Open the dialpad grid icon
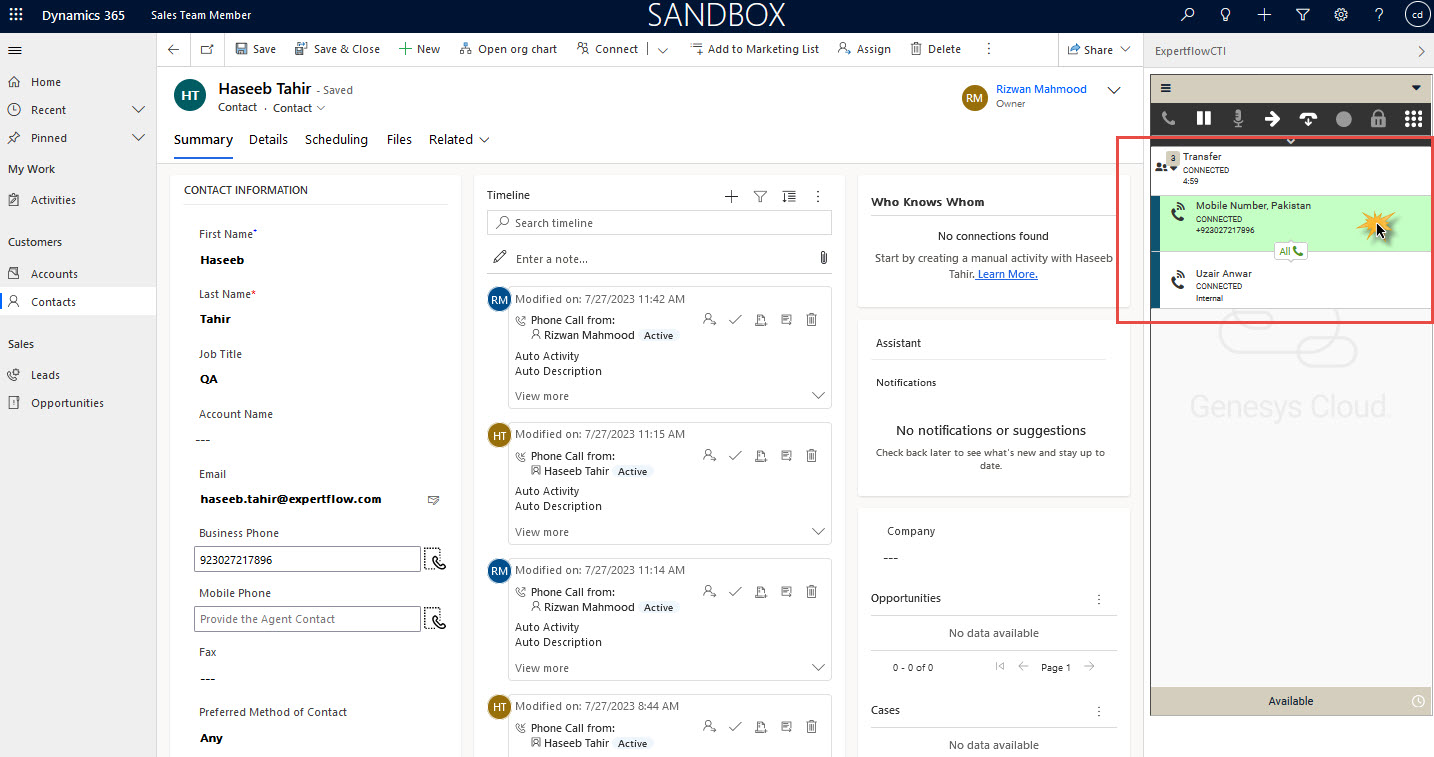The image size is (1434, 757). tap(1413, 119)
